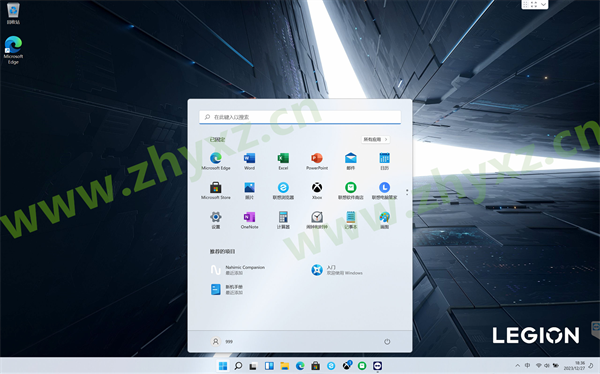Open the Photos (照片) app
600x374 pixels.
pos(249,190)
